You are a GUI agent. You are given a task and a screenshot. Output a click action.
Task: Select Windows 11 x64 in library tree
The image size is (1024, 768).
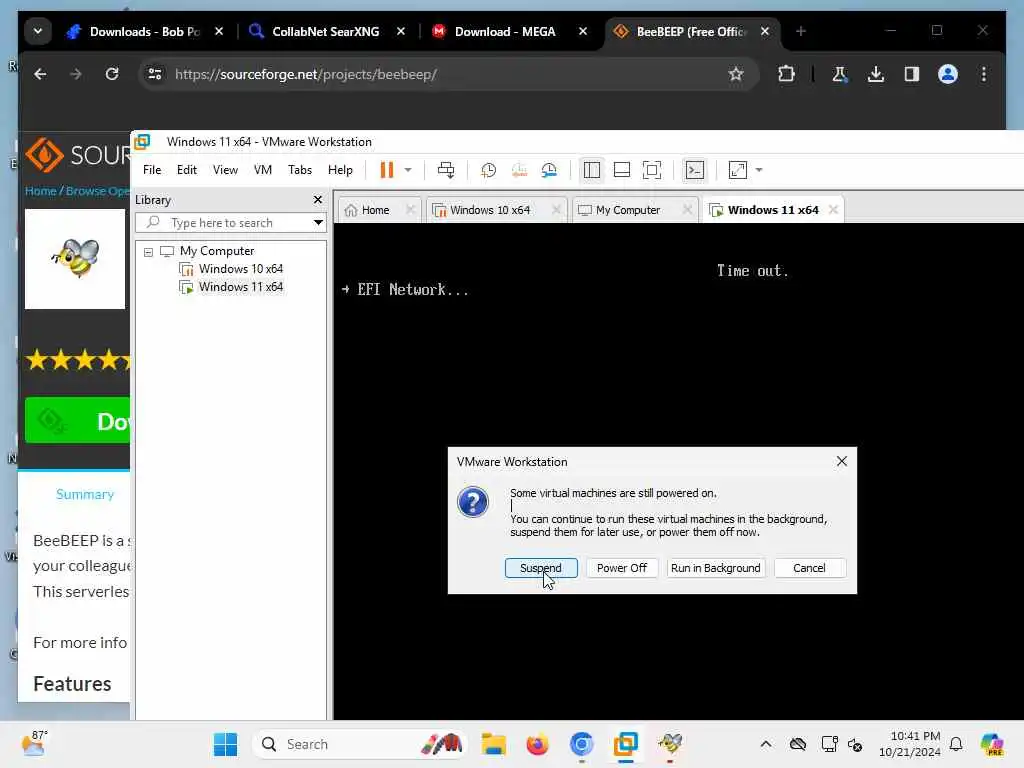[x=240, y=287]
